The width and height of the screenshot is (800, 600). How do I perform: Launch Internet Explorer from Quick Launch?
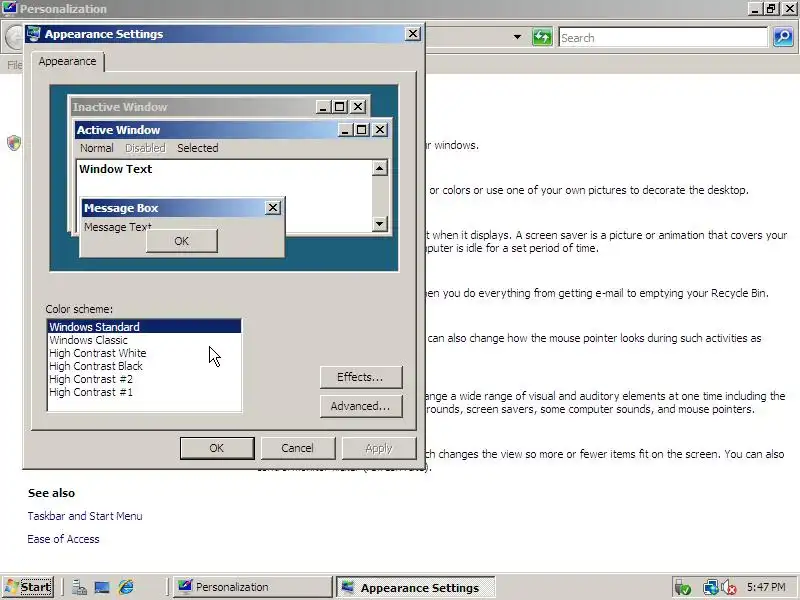[x=126, y=587]
